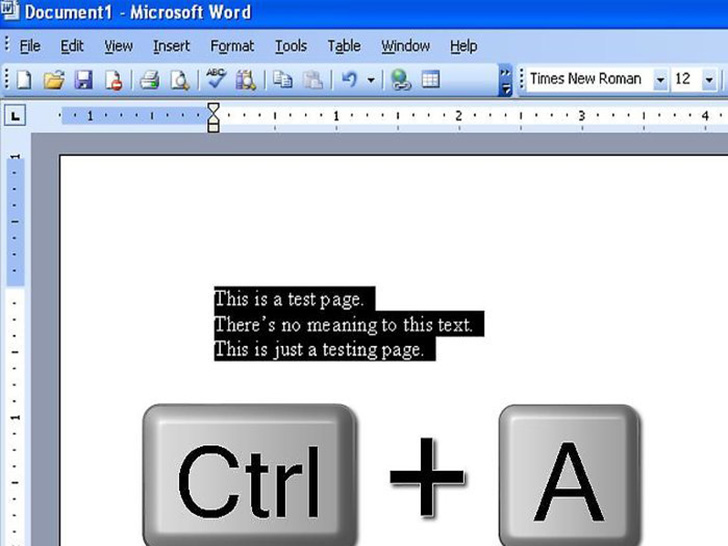
Task: Save the document with floppy icon
Action: (84, 80)
